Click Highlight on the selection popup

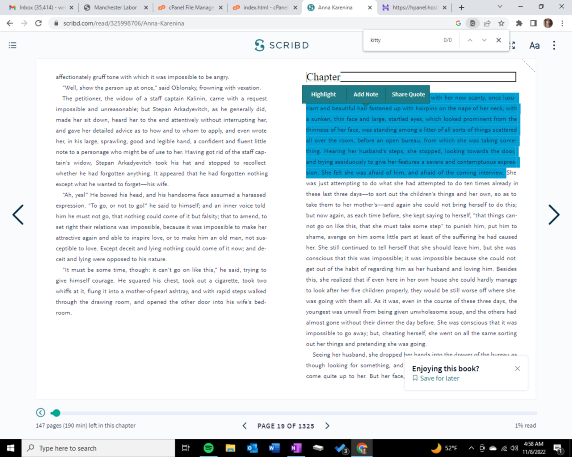coord(324,94)
